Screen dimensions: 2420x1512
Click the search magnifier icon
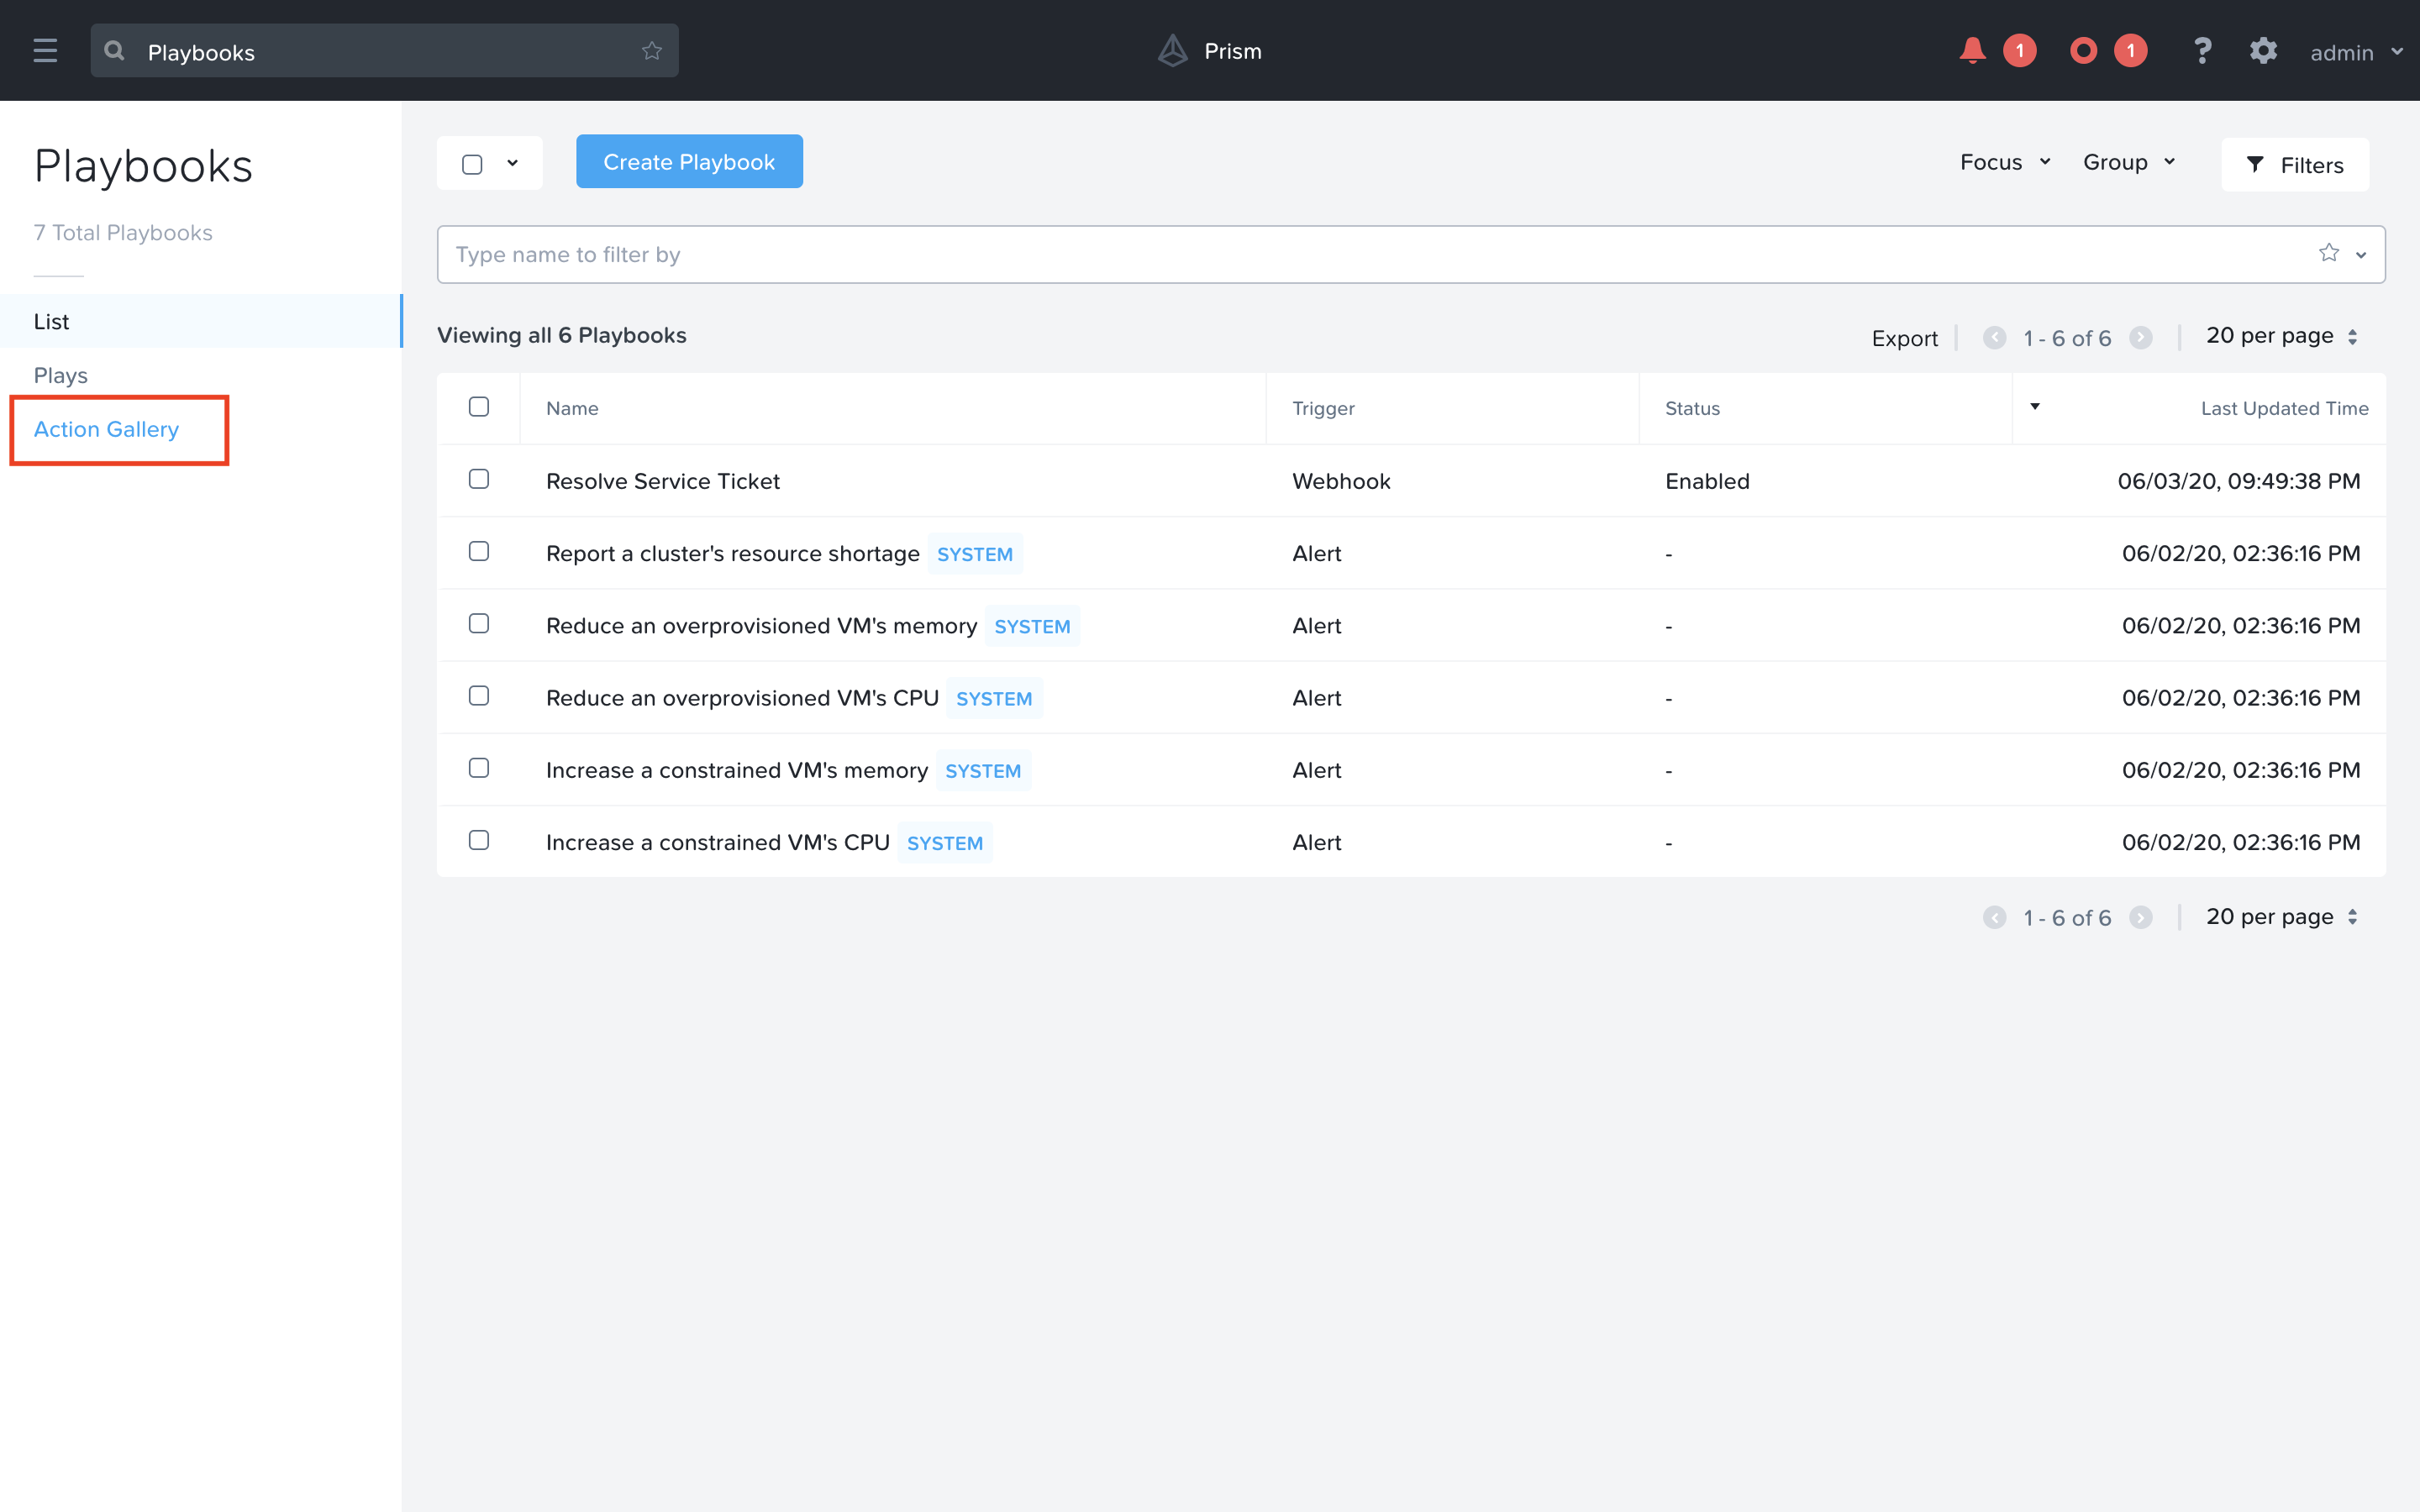point(115,51)
